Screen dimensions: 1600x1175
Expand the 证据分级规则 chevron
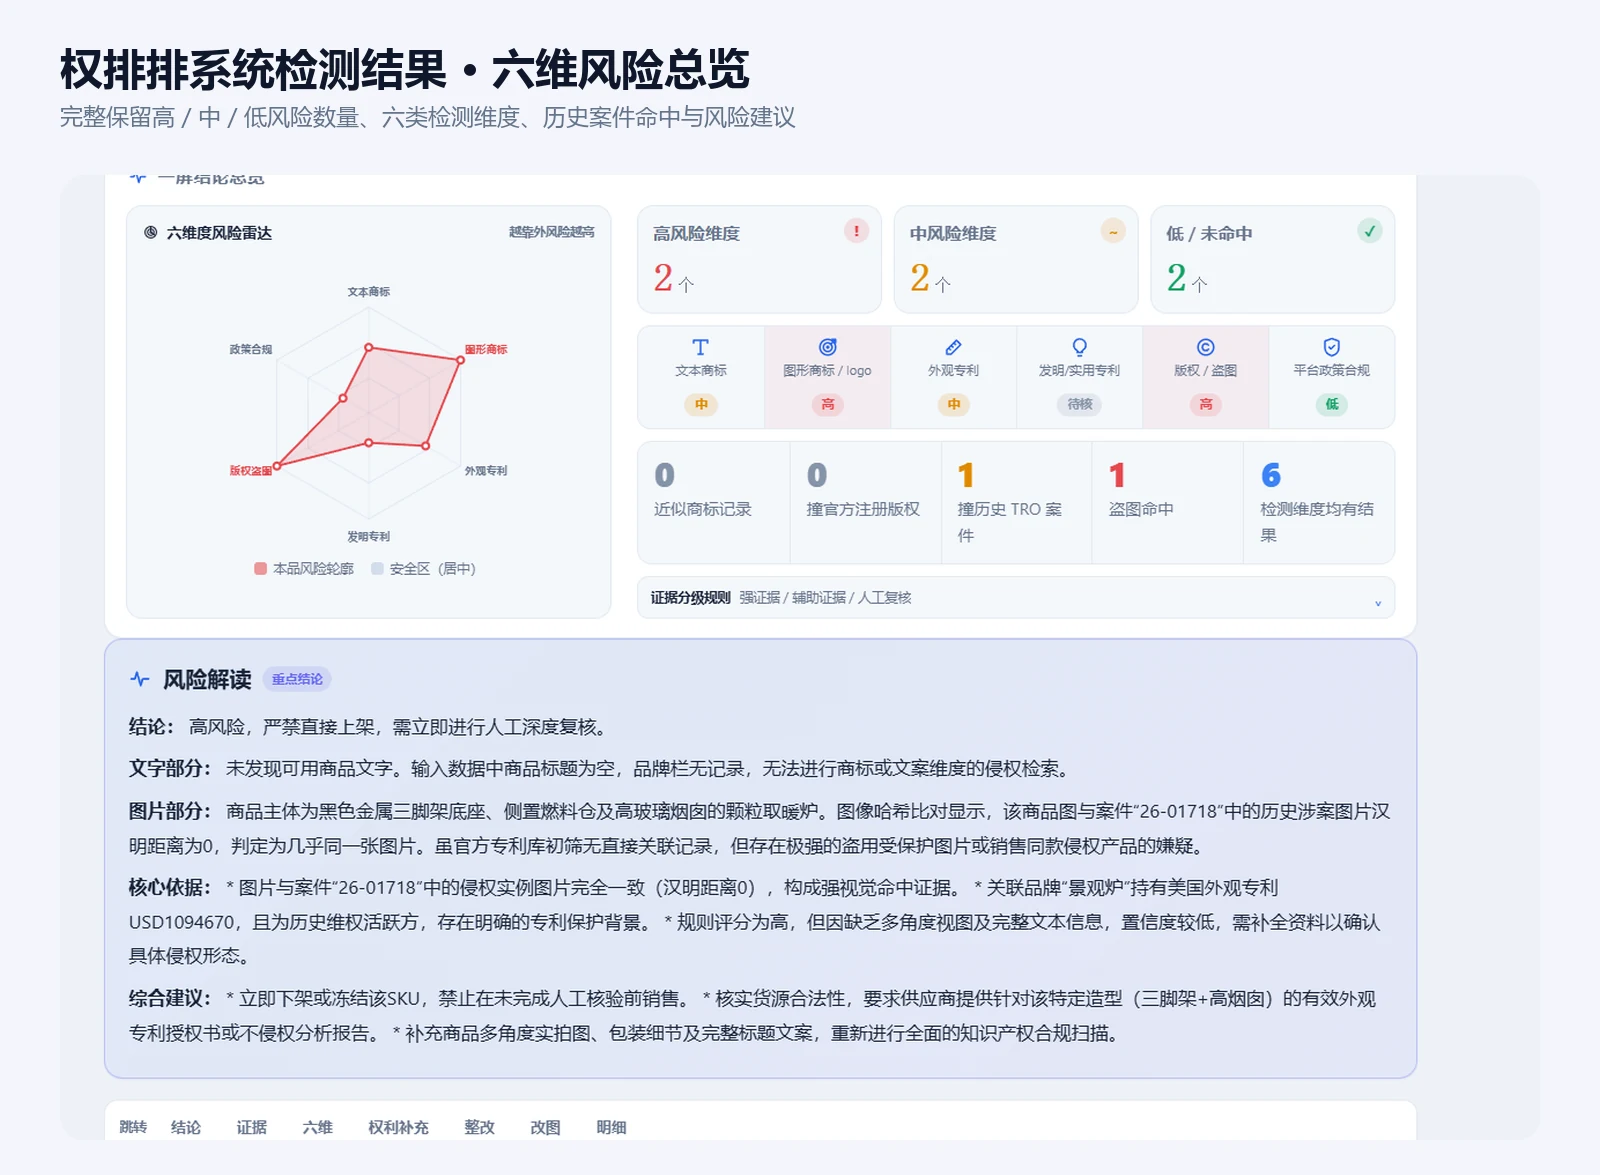click(x=1378, y=603)
